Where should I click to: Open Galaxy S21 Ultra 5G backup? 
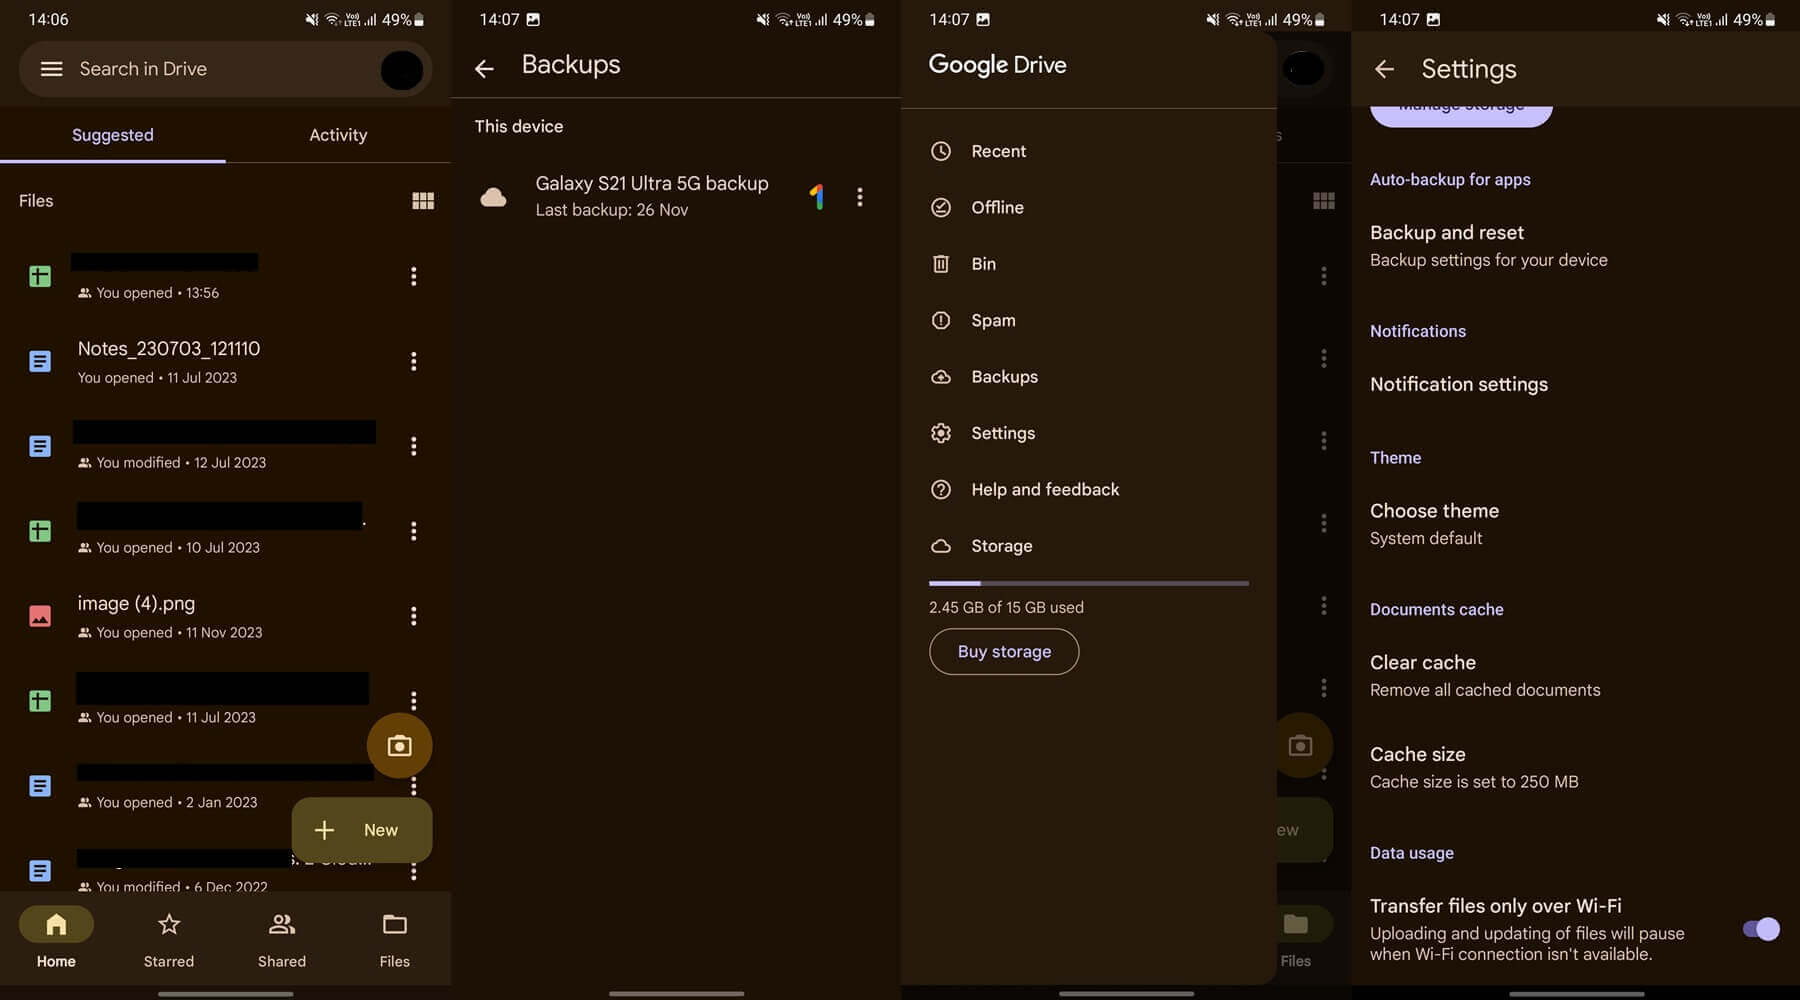coord(651,196)
